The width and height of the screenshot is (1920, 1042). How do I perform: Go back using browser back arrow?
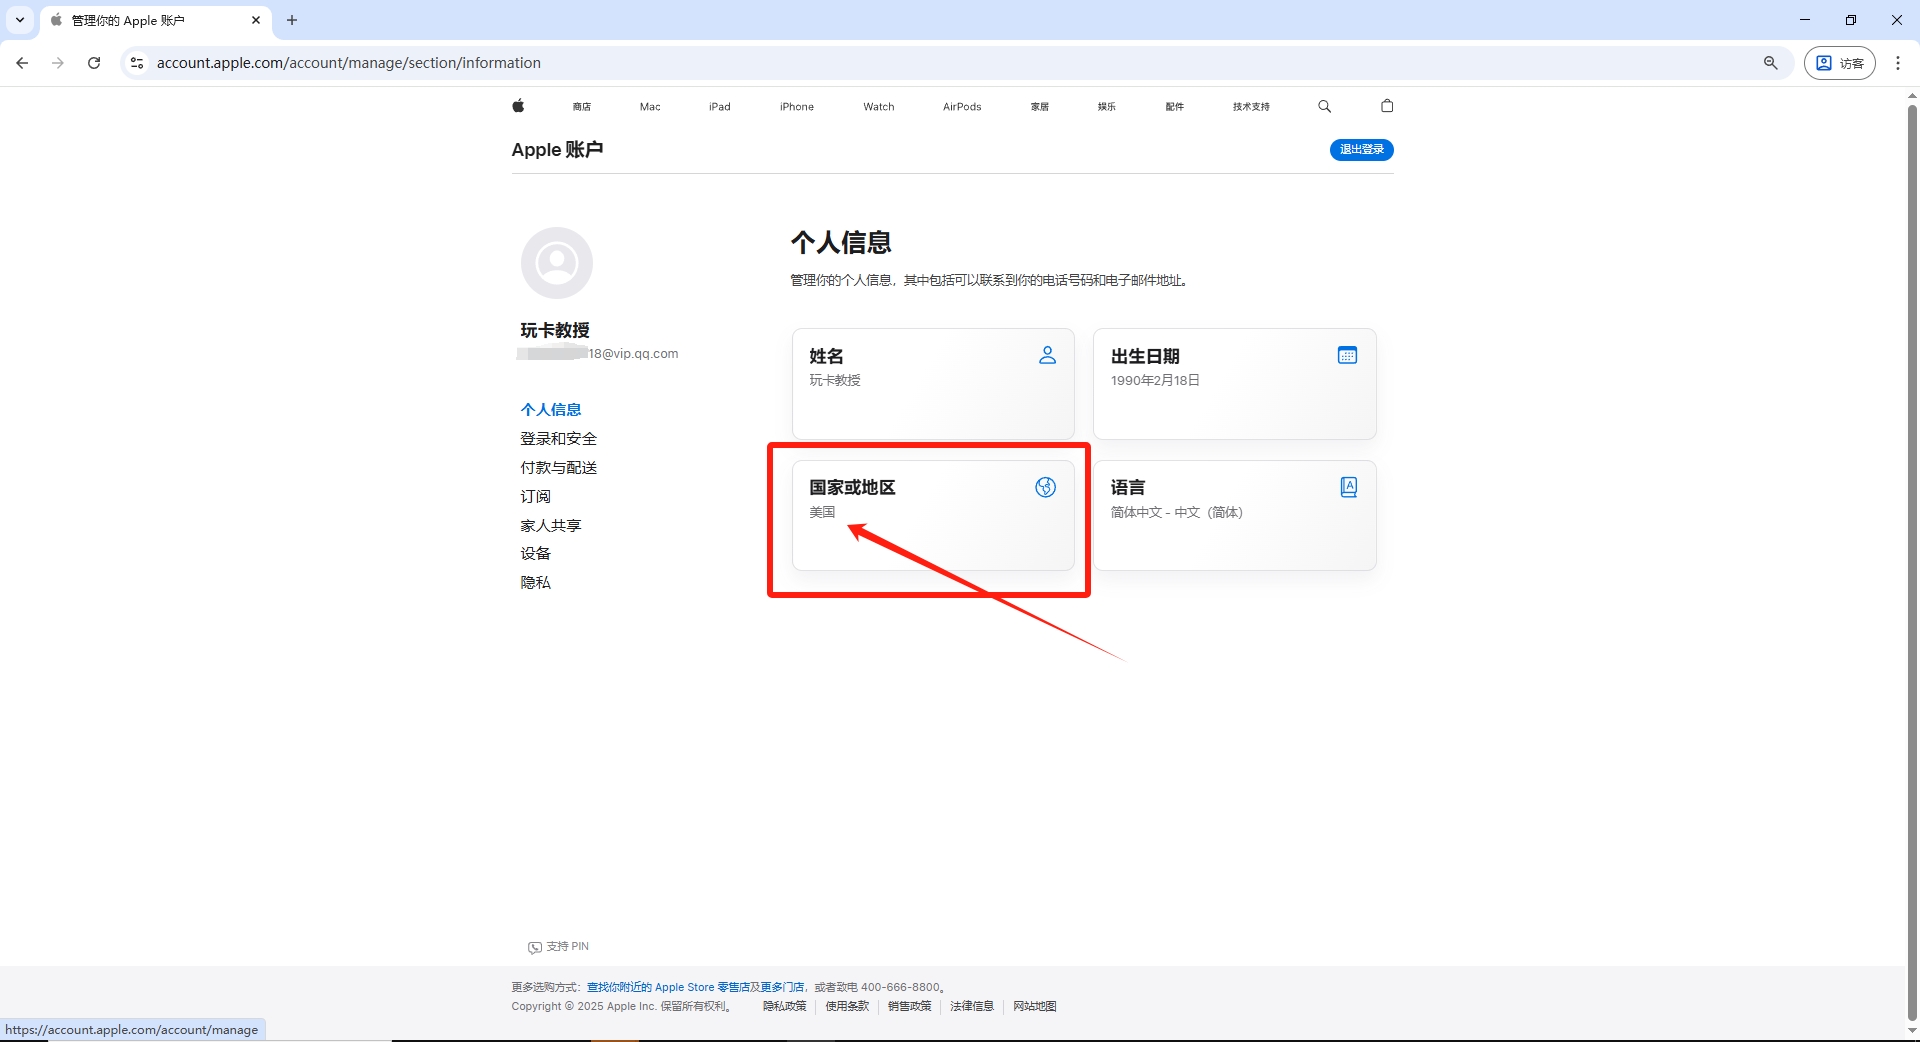coord(22,63)
